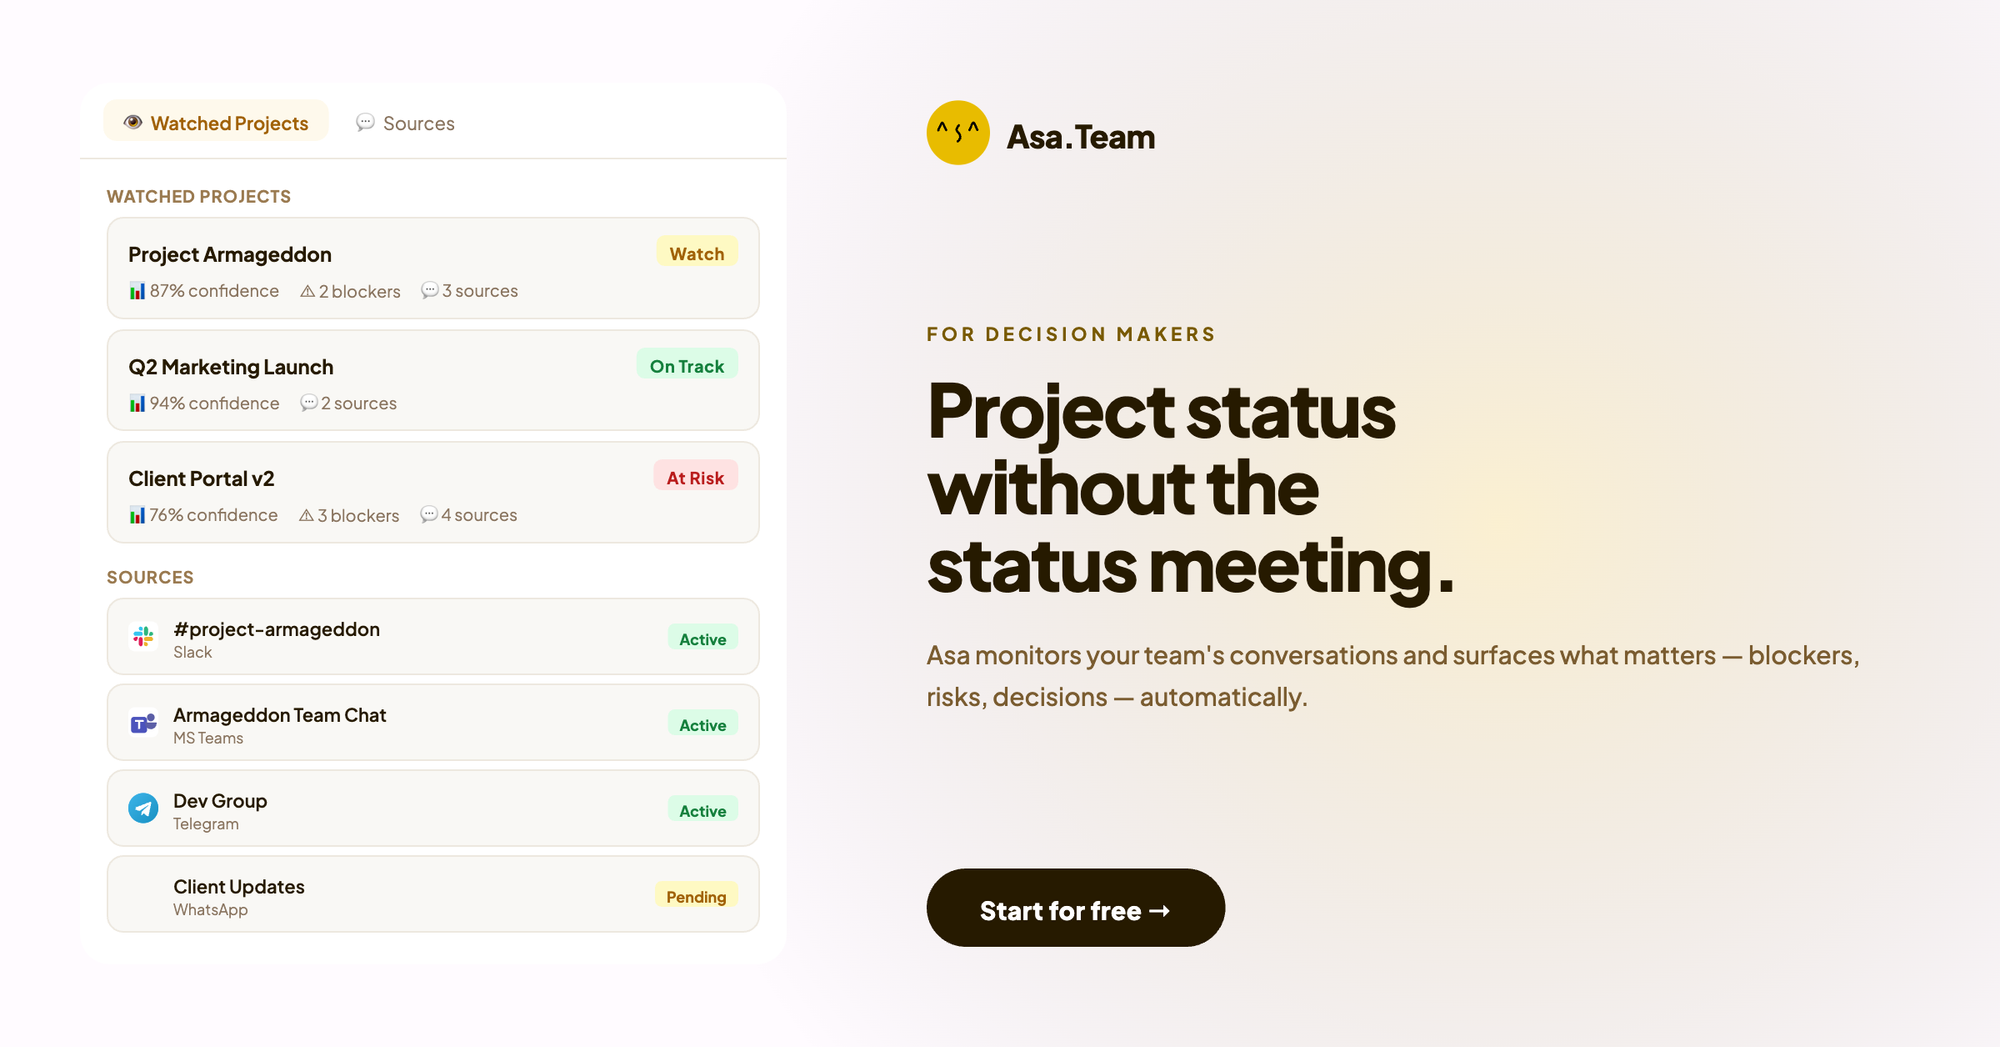The image size is (2000, 1047).
Task: Click the Pending badge for Client Updates
Action: tap(696, 897)
